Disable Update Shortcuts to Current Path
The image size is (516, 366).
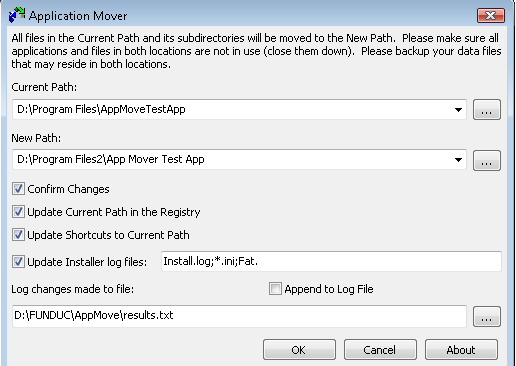tap(18, 235)
